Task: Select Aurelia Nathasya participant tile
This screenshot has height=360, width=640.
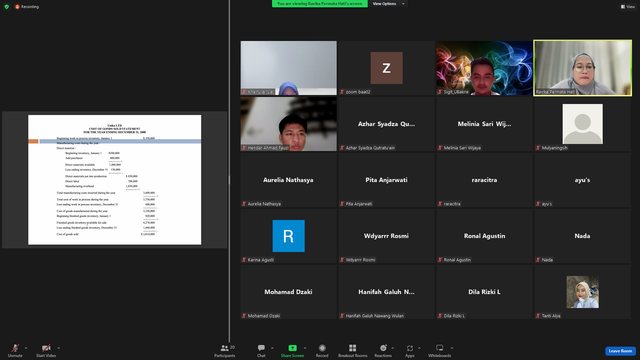Action: point(289,180)
